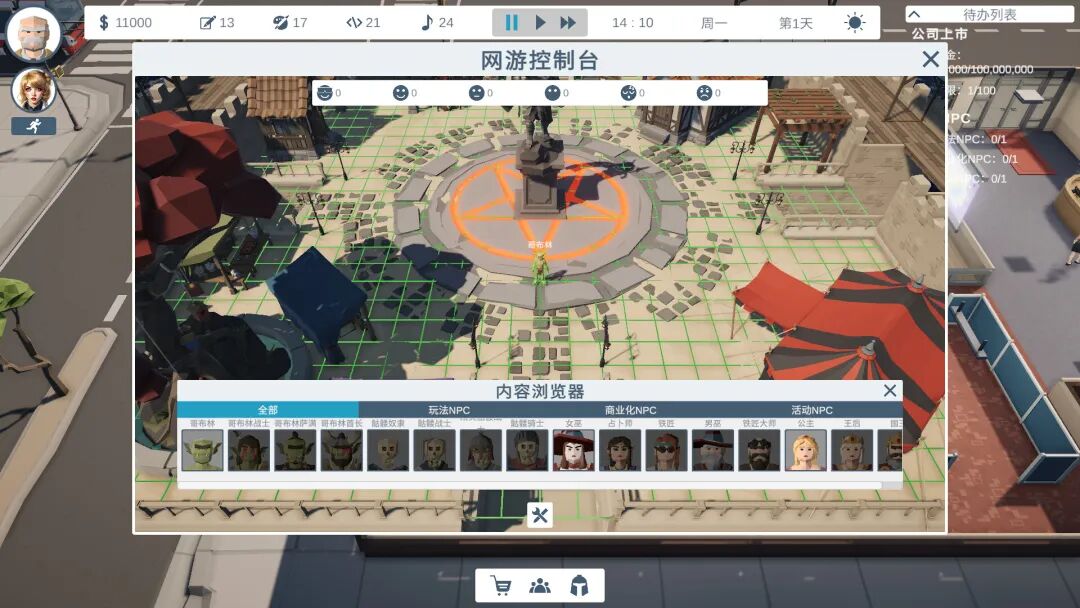Toggle the laughing emotion counter filter
The image size is (1080, 608).
324,91
